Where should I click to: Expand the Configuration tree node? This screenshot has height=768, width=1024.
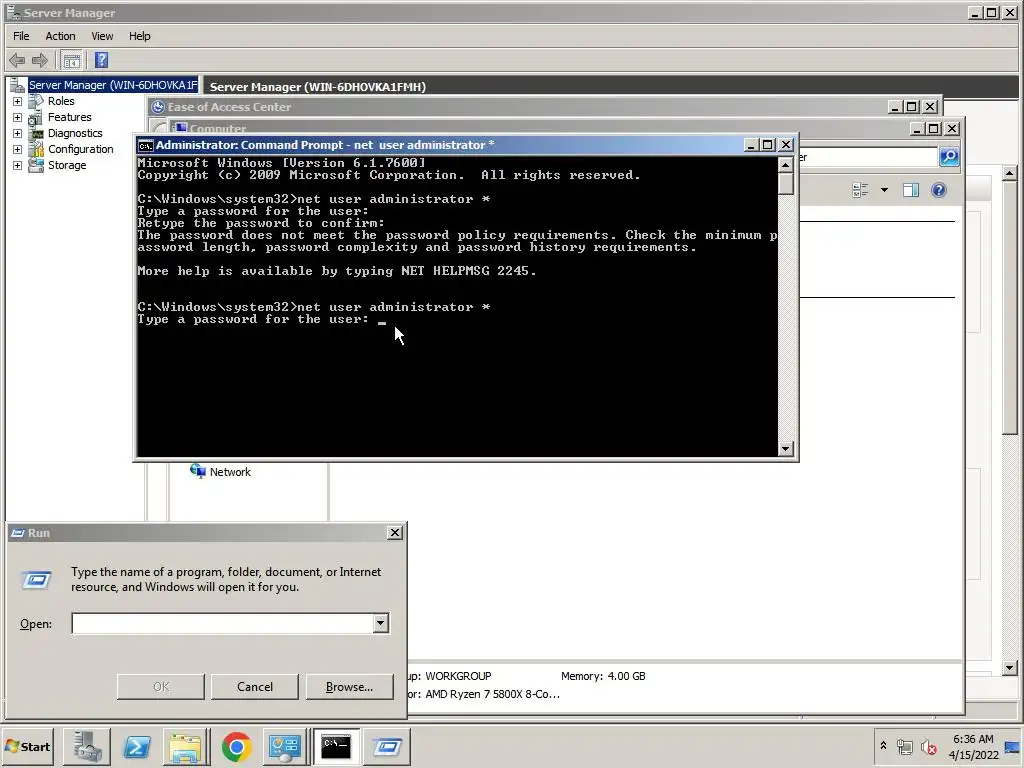[x=18, y=150]
